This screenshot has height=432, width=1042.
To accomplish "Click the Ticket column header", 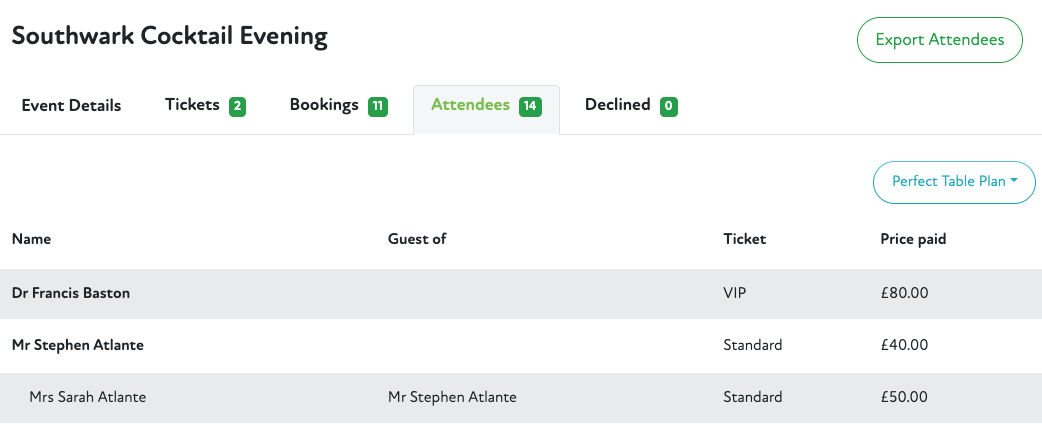I will [x=744, y=239].
